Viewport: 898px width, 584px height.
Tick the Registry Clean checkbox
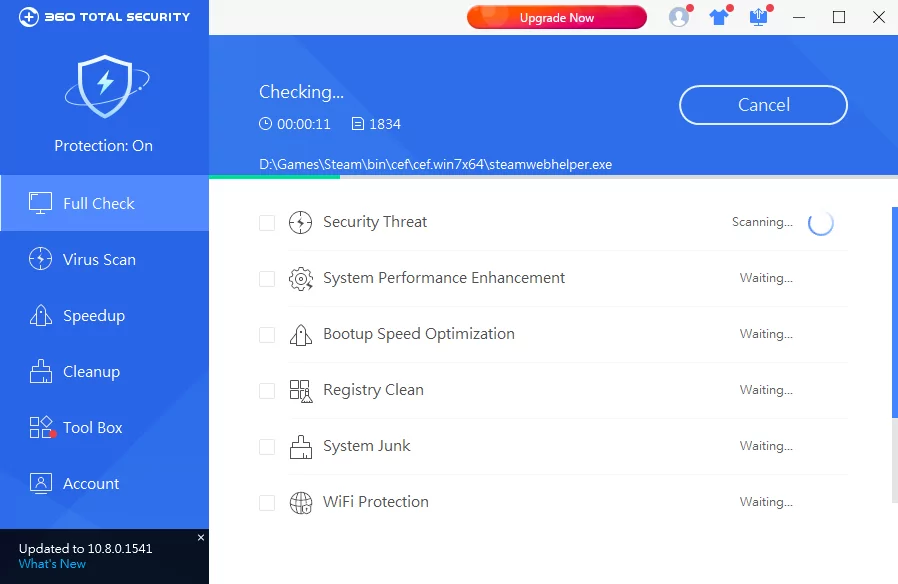267,390
